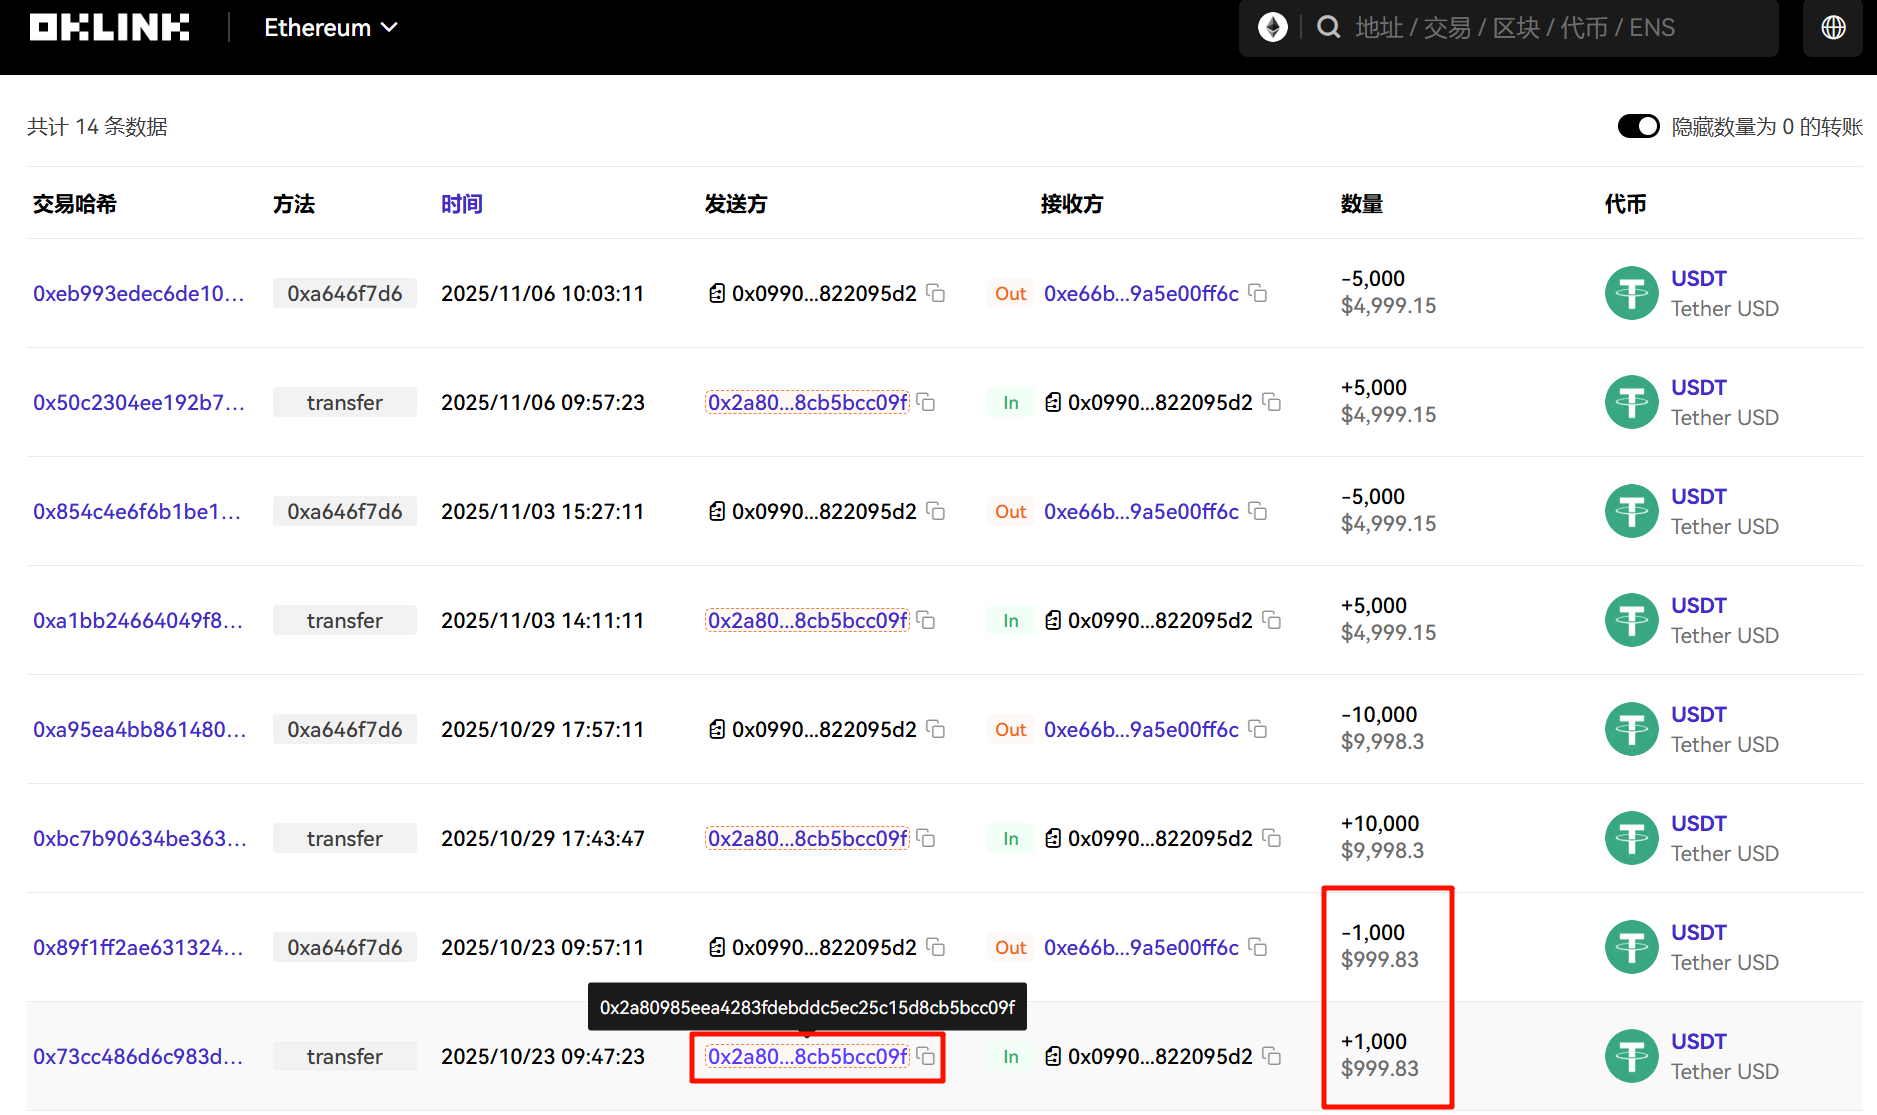Click contract icon beside sender in 15:27:11 row
The image size is (1877, 1115).
click(x=717, y=512)
